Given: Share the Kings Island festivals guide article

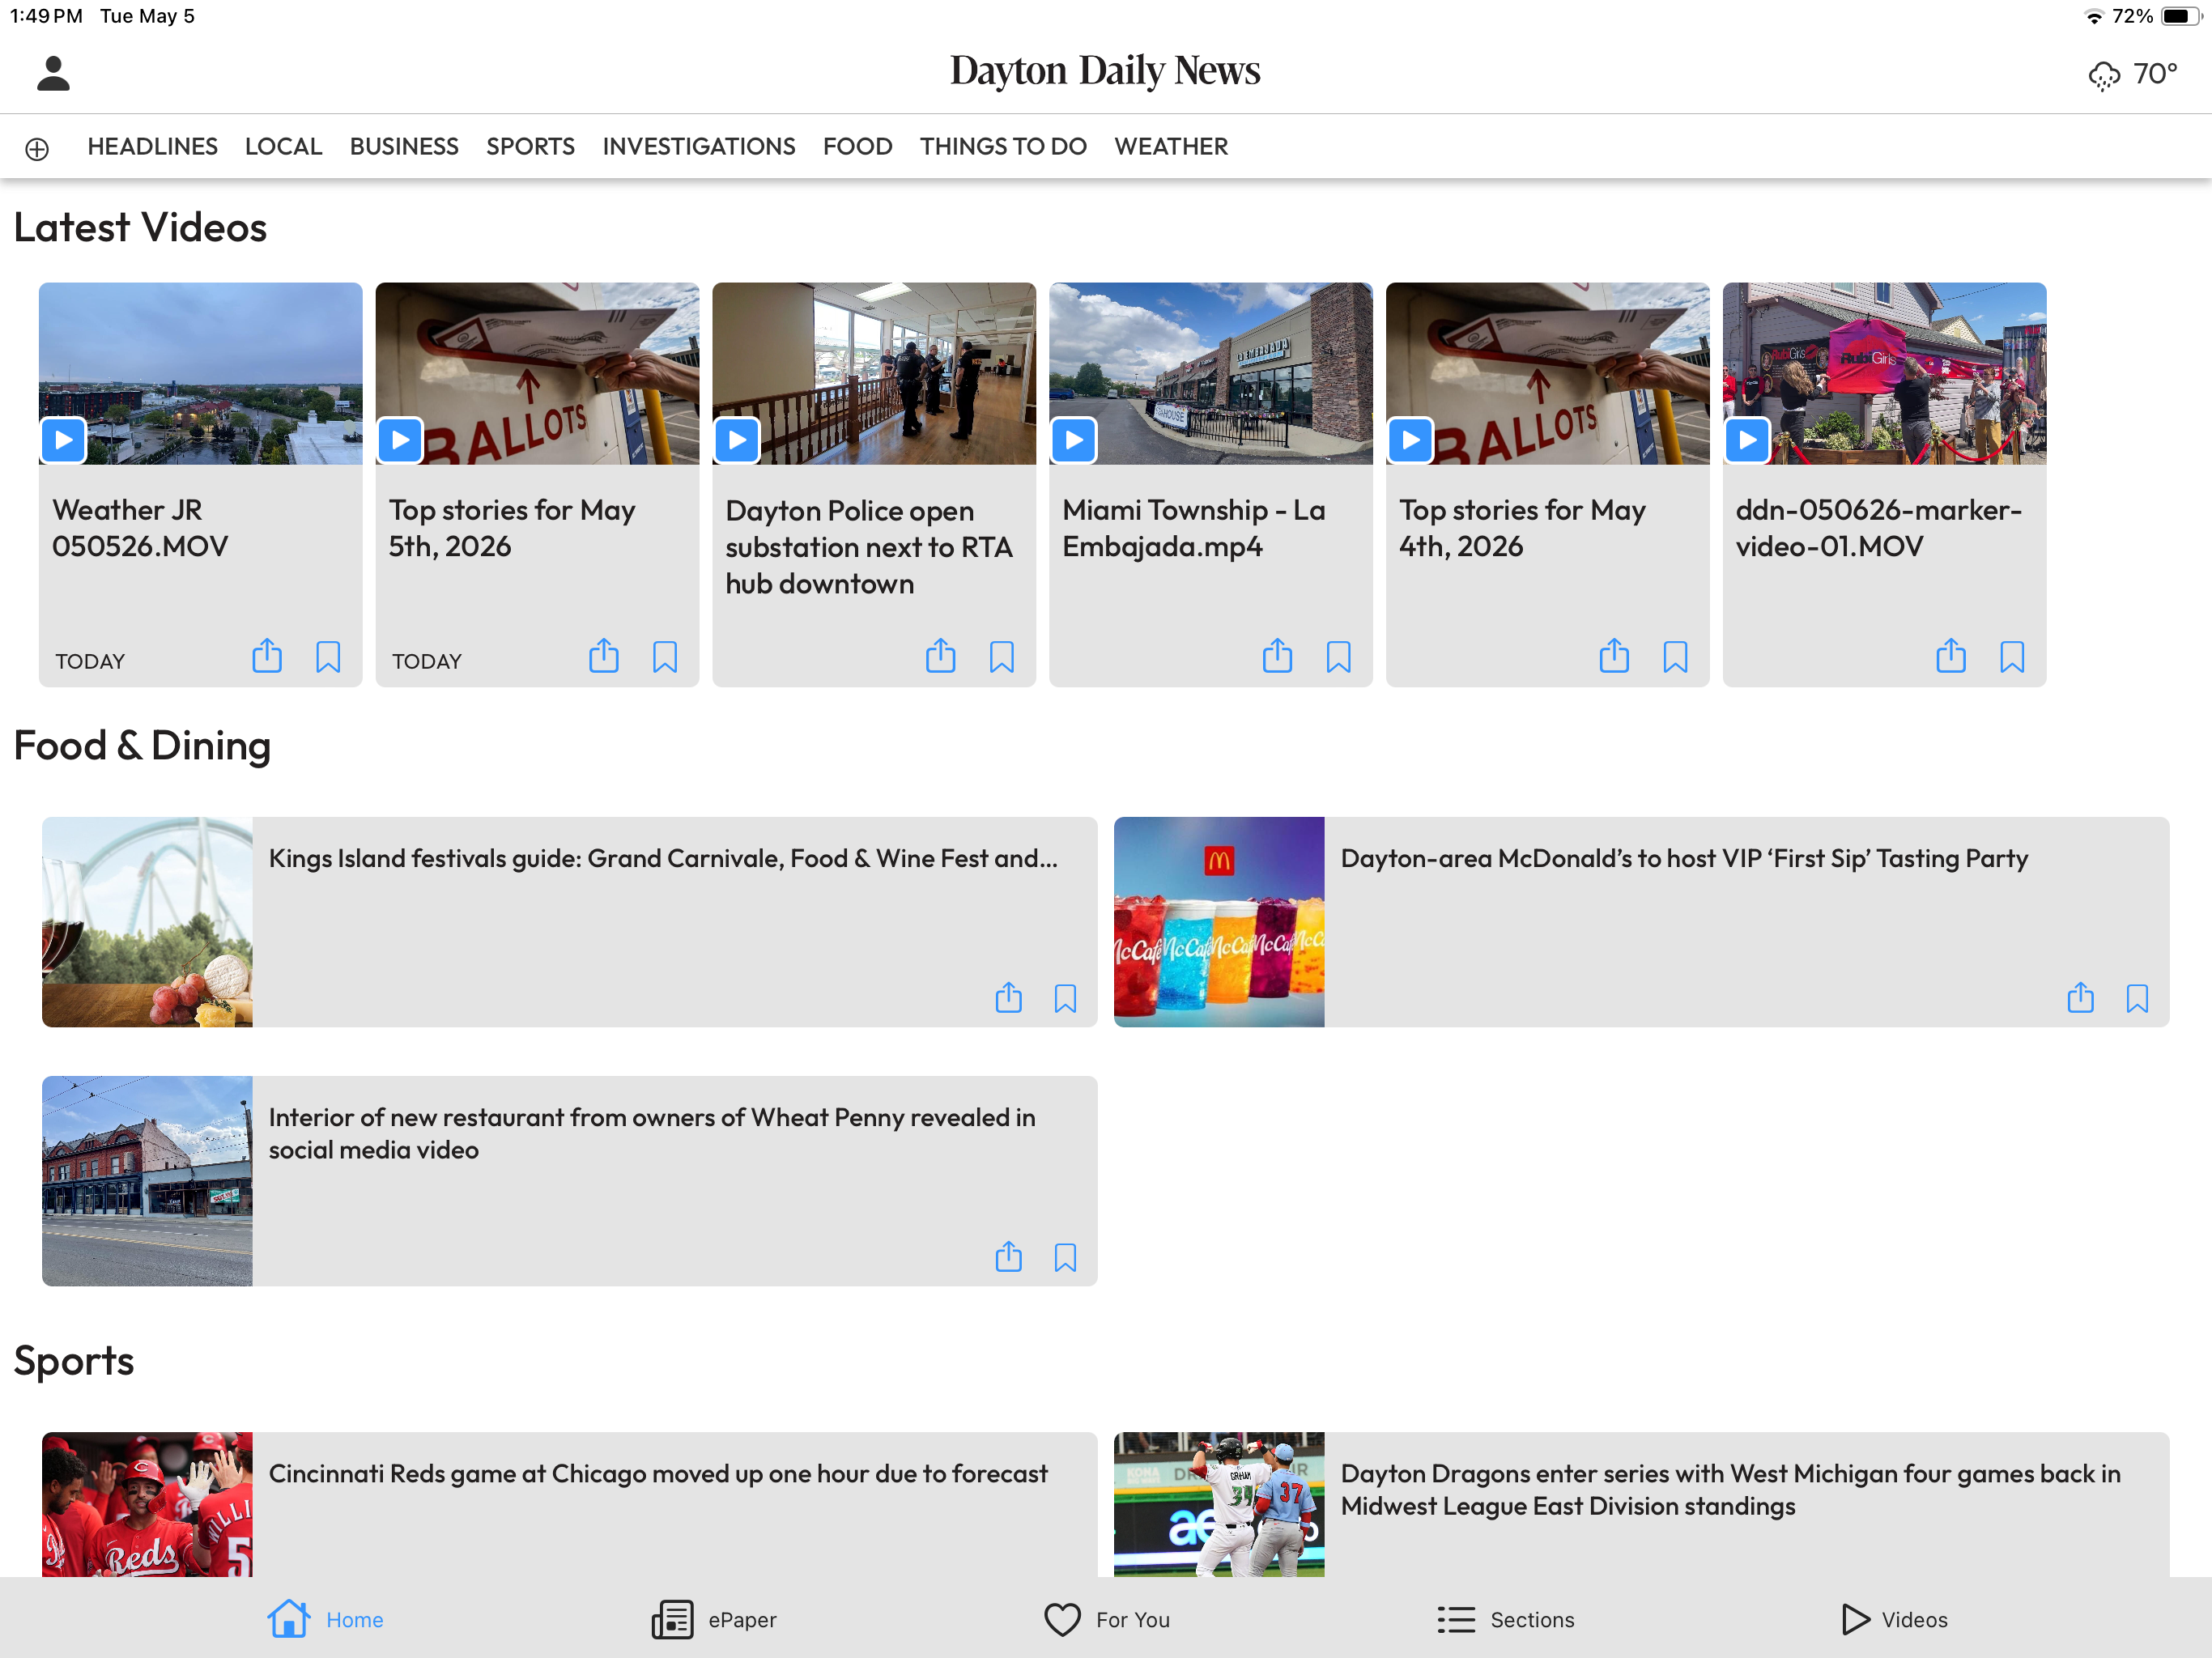Looking at the screenshot, I should tap(1009, 997).
